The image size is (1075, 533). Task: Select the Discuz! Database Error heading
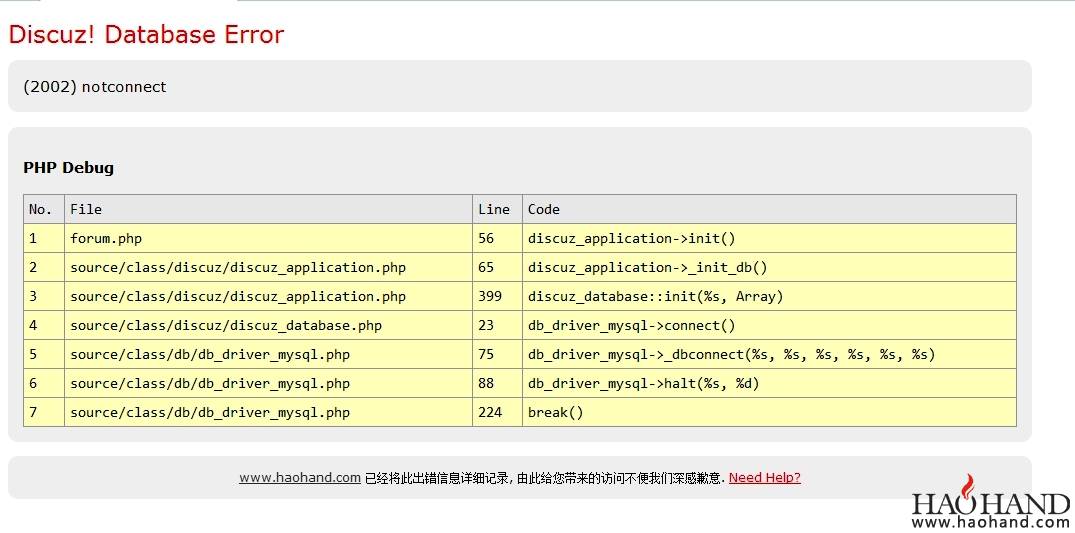coord(146,34)
